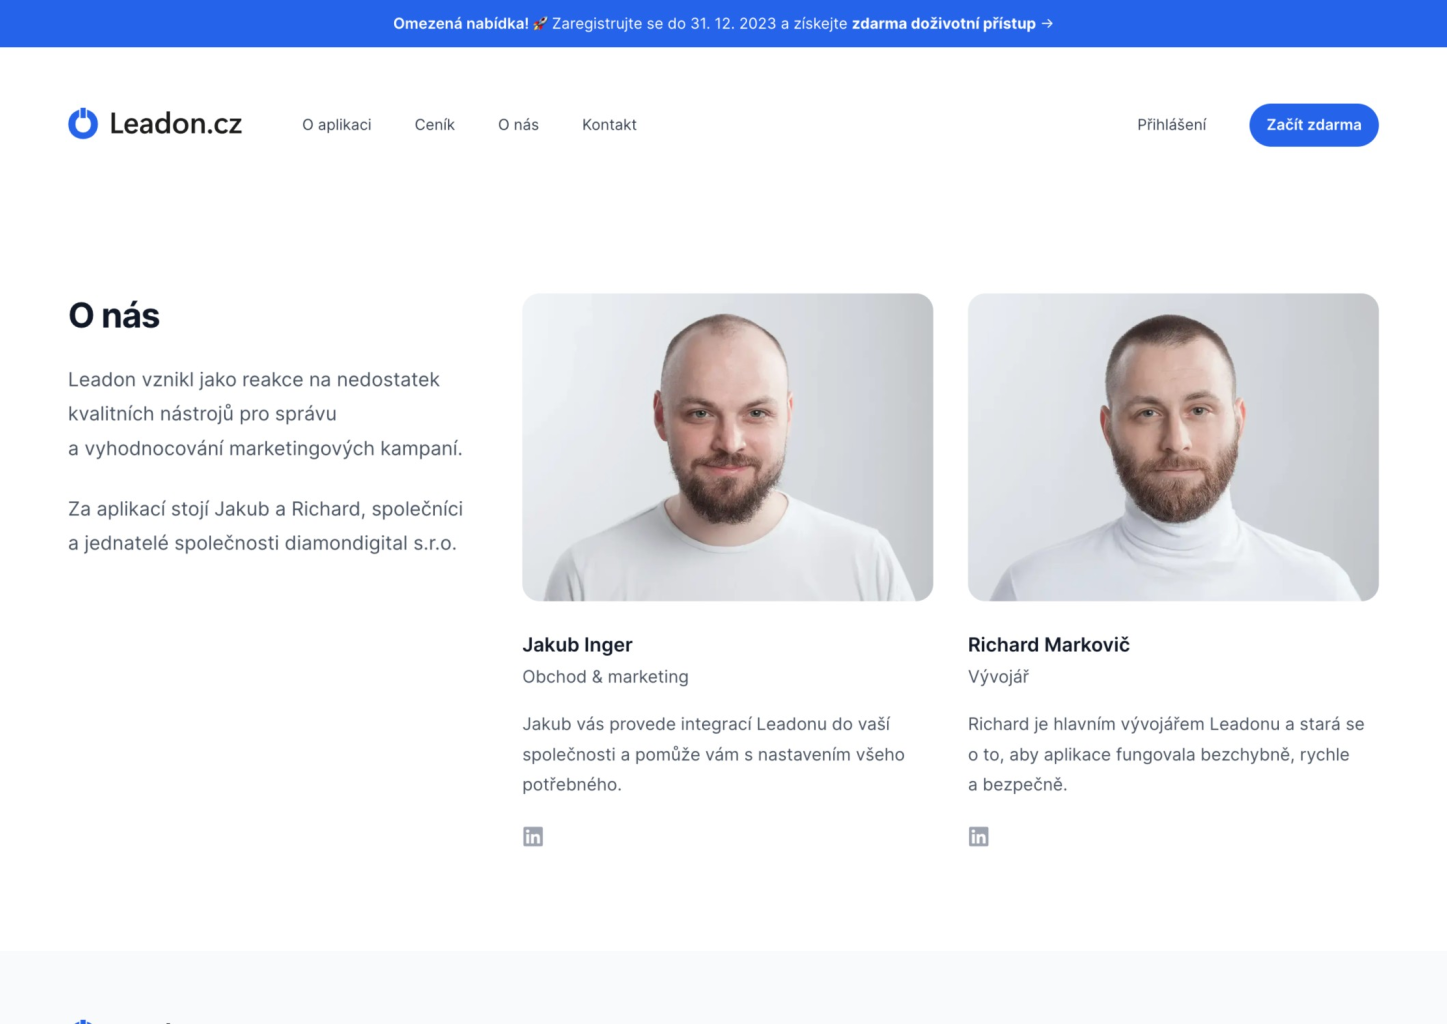Click the rocket emoji in the promo banner
Viewport: 1447px width, 1024px height.
click(x=540, y=24)
